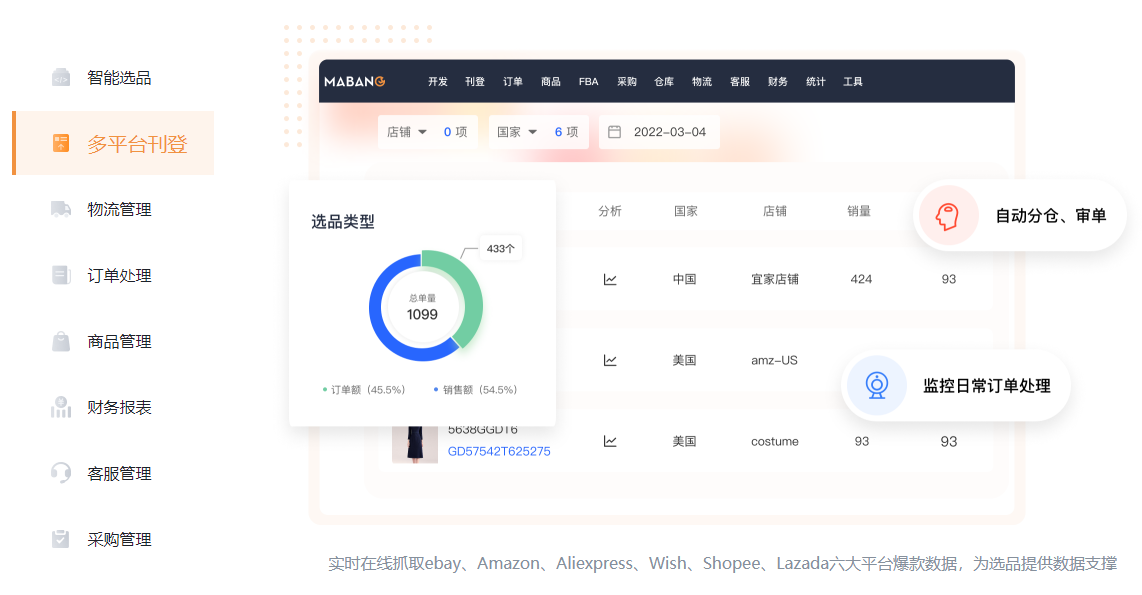The width and height of the screenshot is (1142, 595).
Task: Click the calendar icon beside 2022-03-04
Action: 615,132
